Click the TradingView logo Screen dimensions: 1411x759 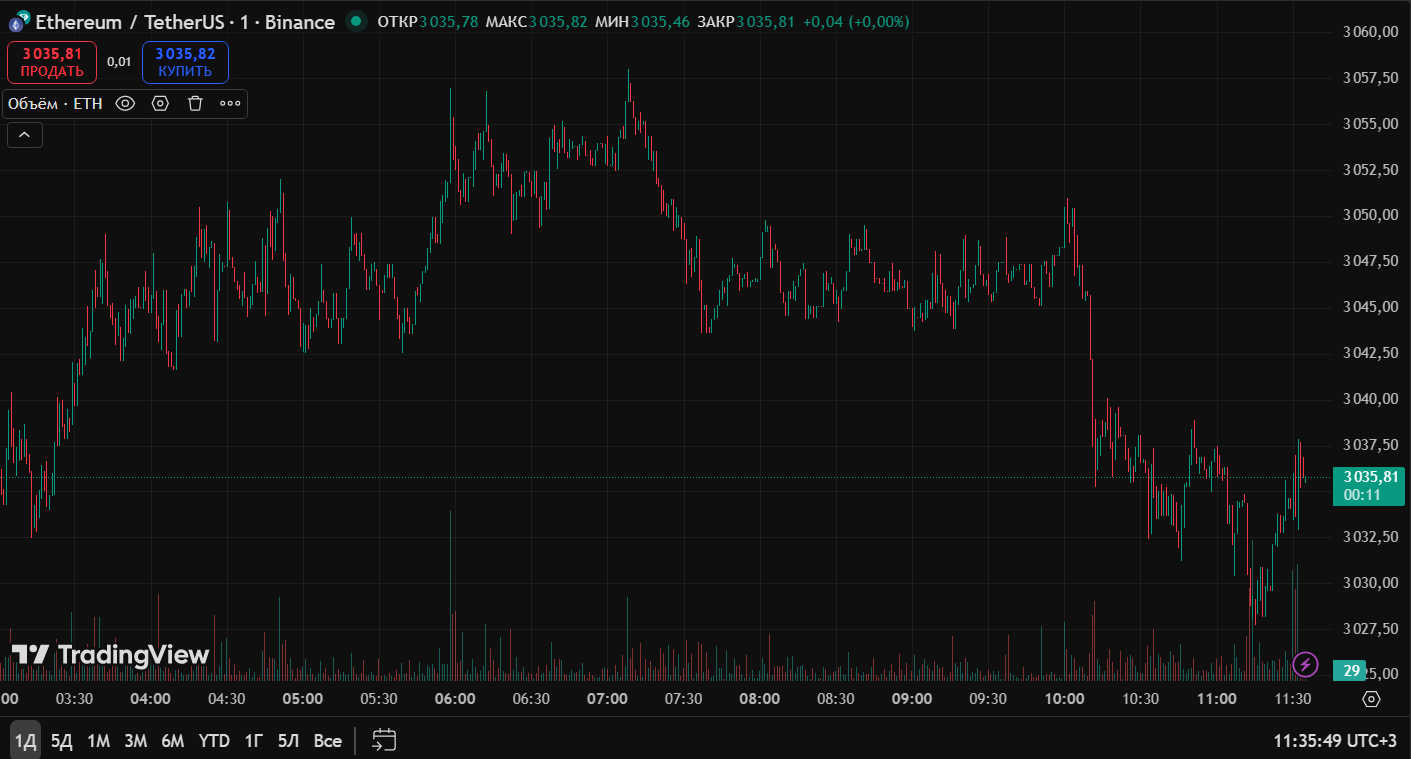[110, 655]
